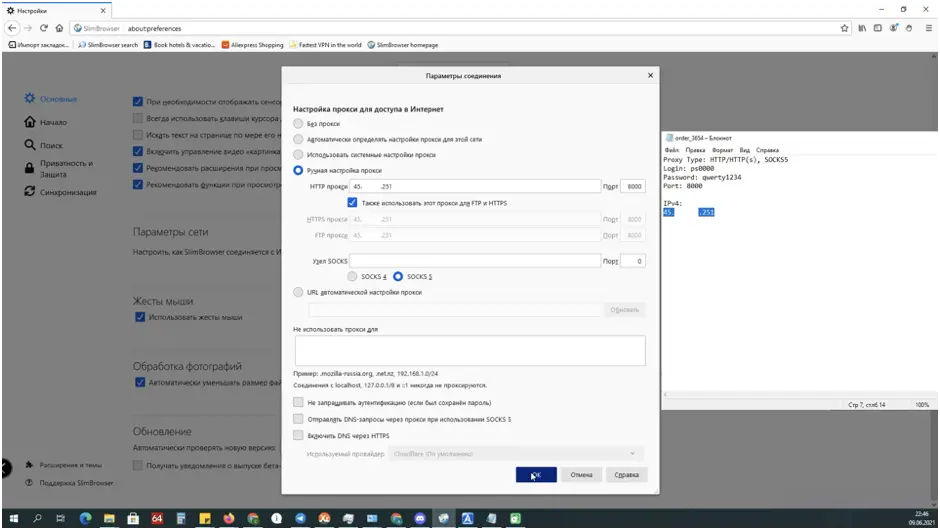
Task: Open the Aliexpress Shopping bookmark
Action: [x=252, y=45]
